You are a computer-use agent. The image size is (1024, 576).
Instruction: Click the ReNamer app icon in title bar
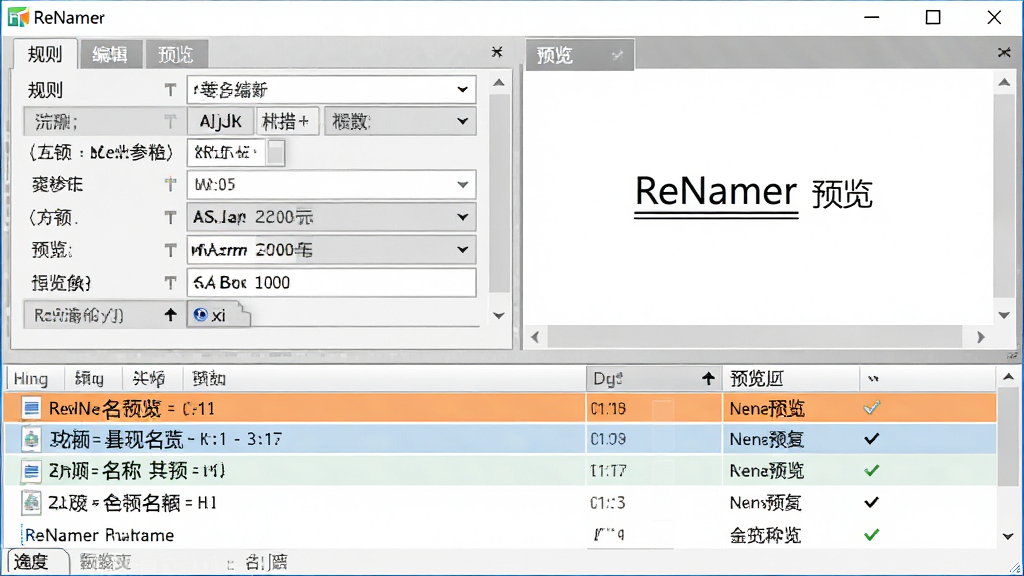18,17
